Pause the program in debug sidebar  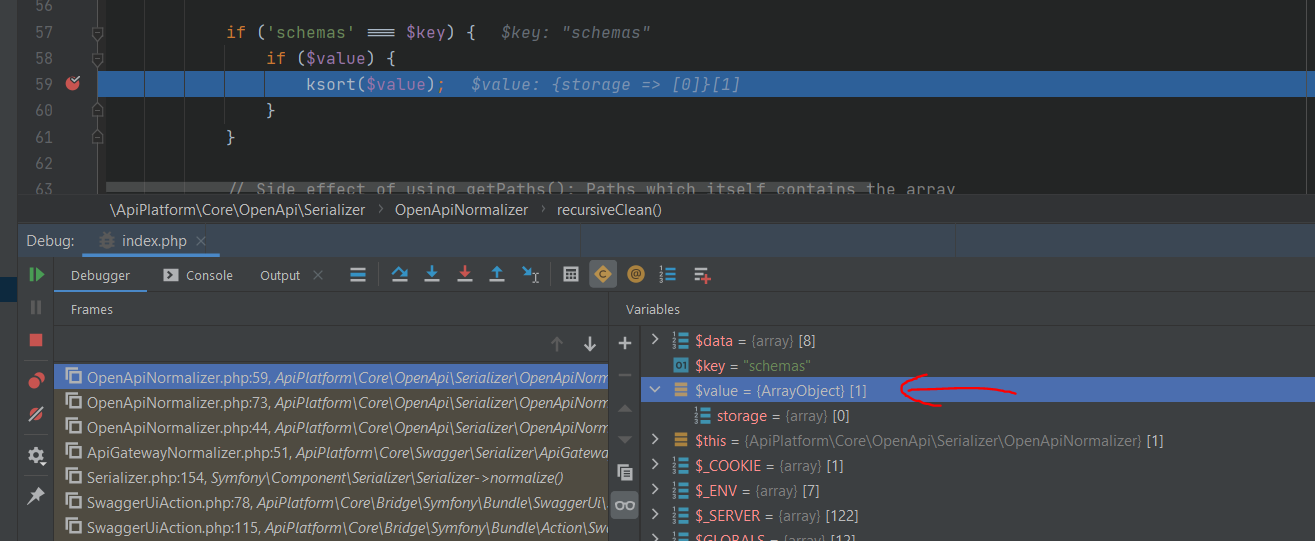[36, 307]
